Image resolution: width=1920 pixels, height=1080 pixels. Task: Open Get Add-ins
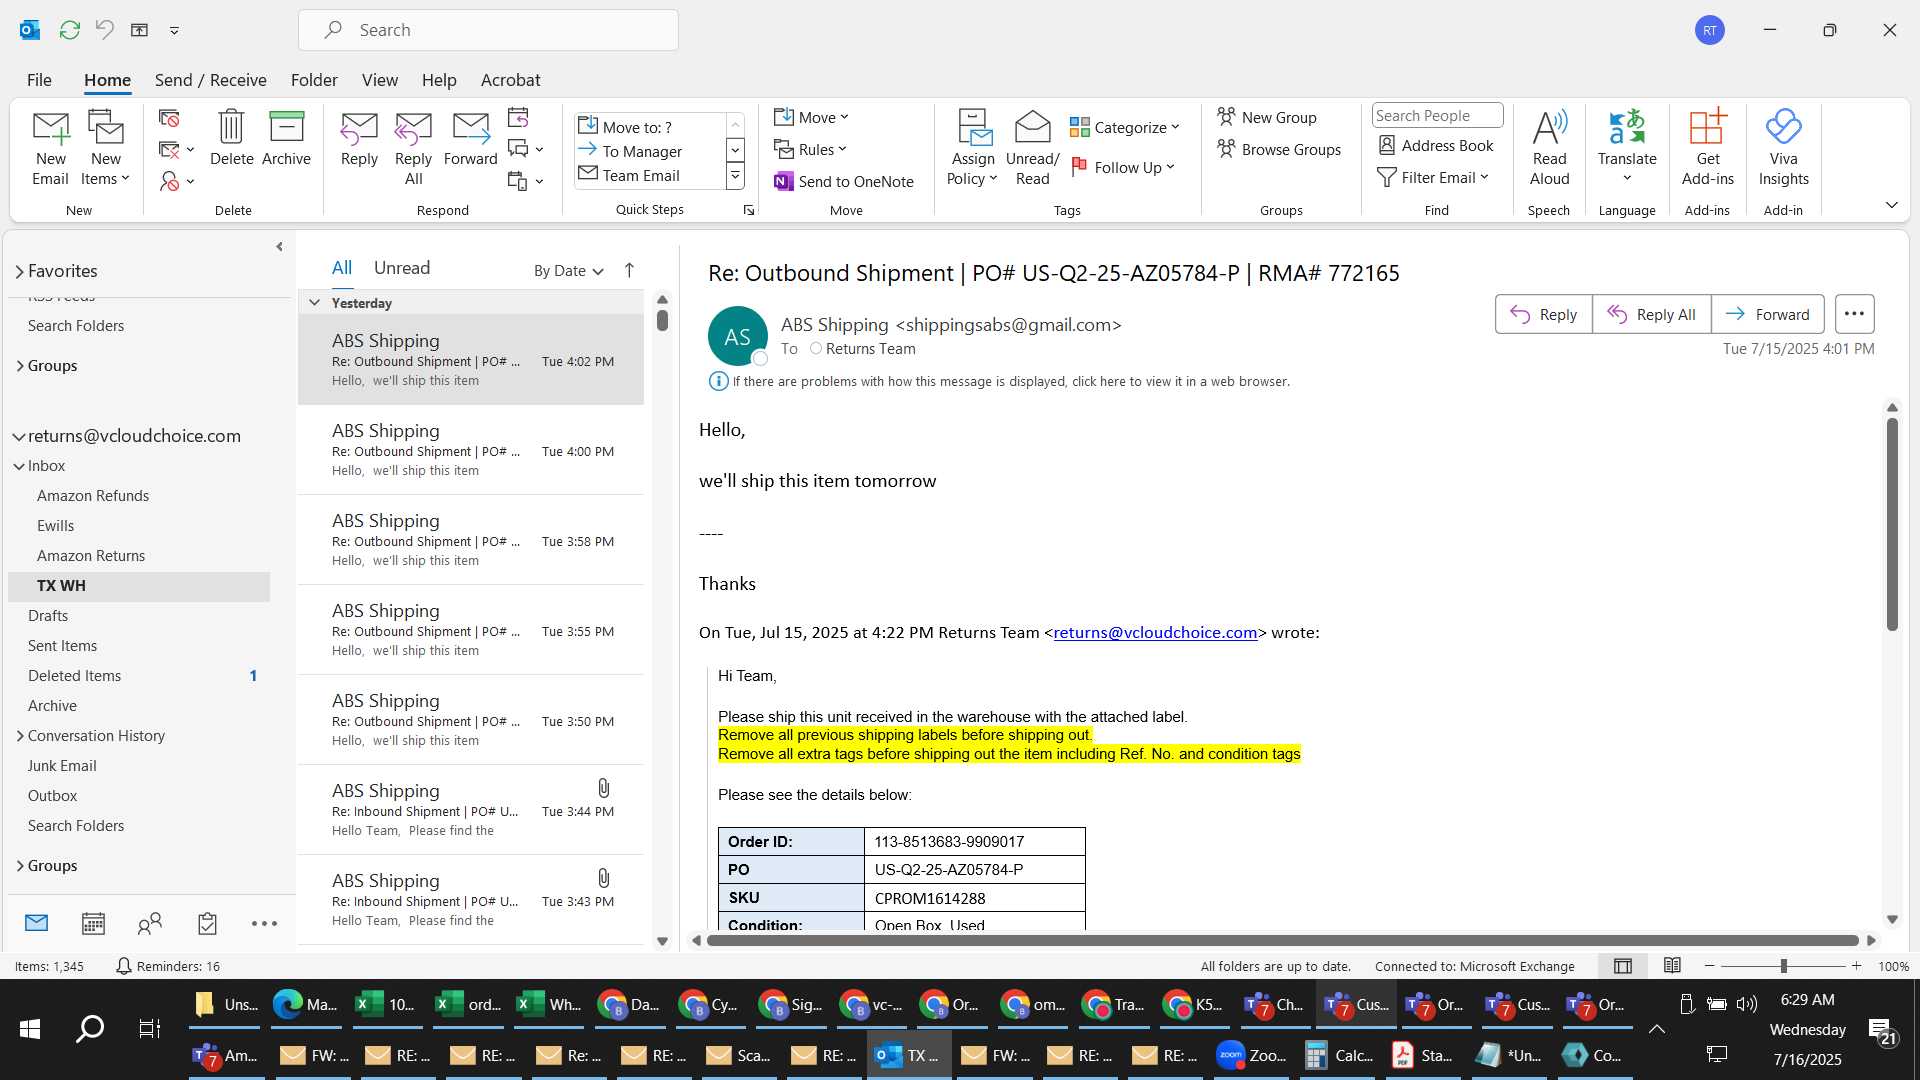pyautogui.click(x=1707, y=147)
